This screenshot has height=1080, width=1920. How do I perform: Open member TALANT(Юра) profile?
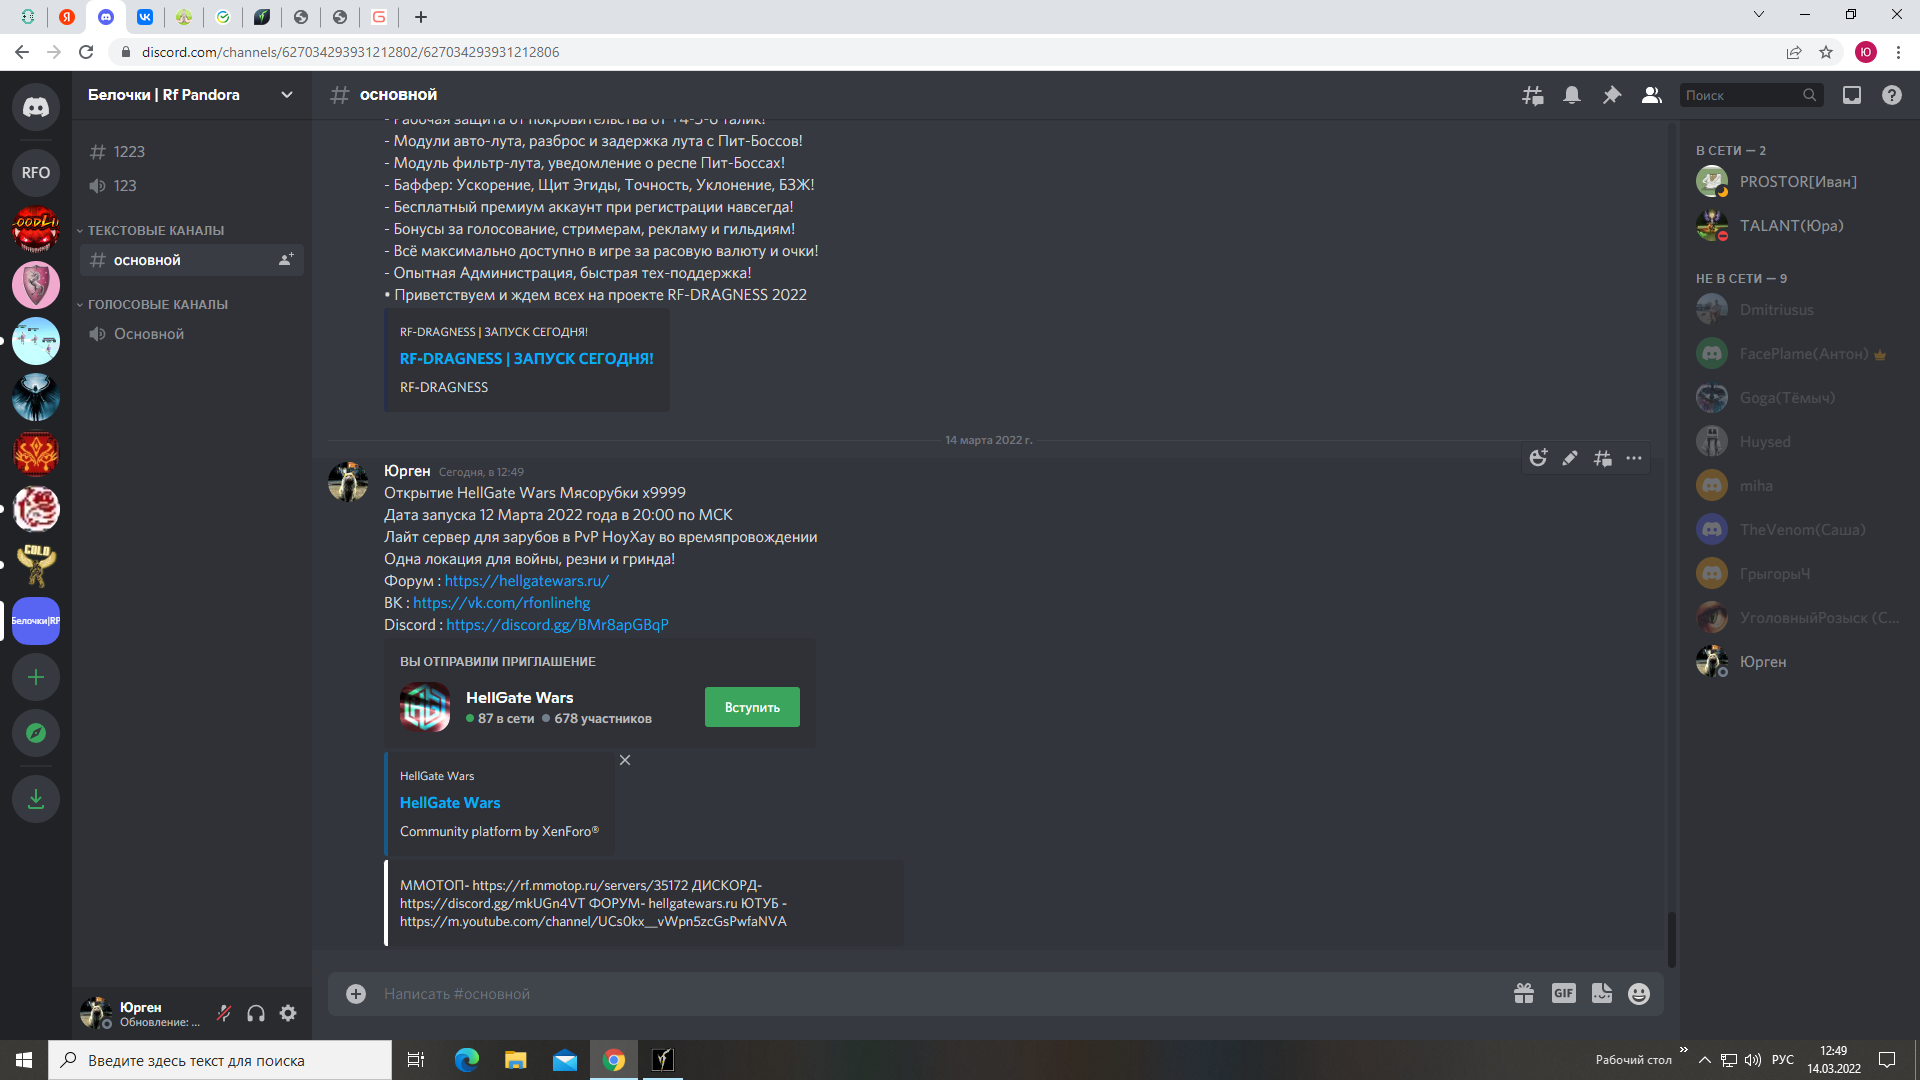coord(1800,226)
